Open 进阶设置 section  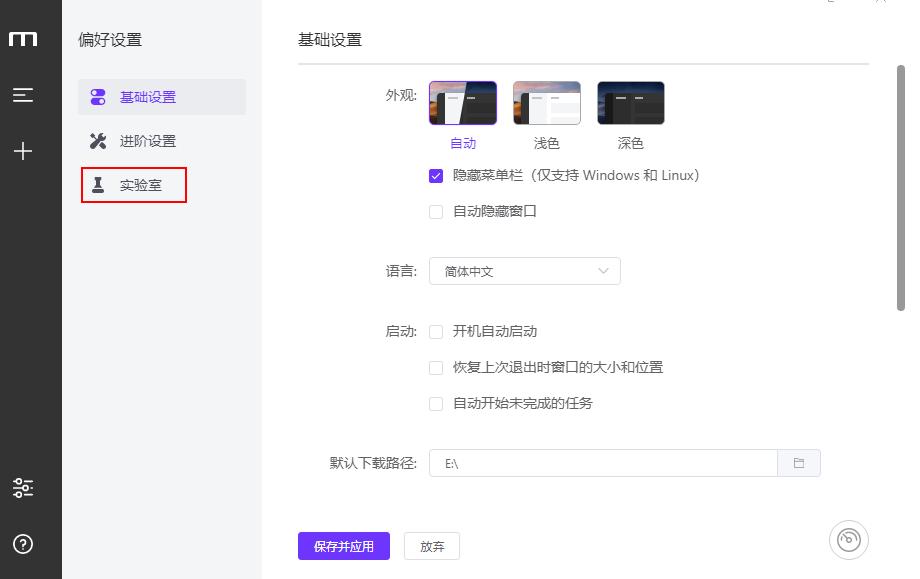[162, 141]
